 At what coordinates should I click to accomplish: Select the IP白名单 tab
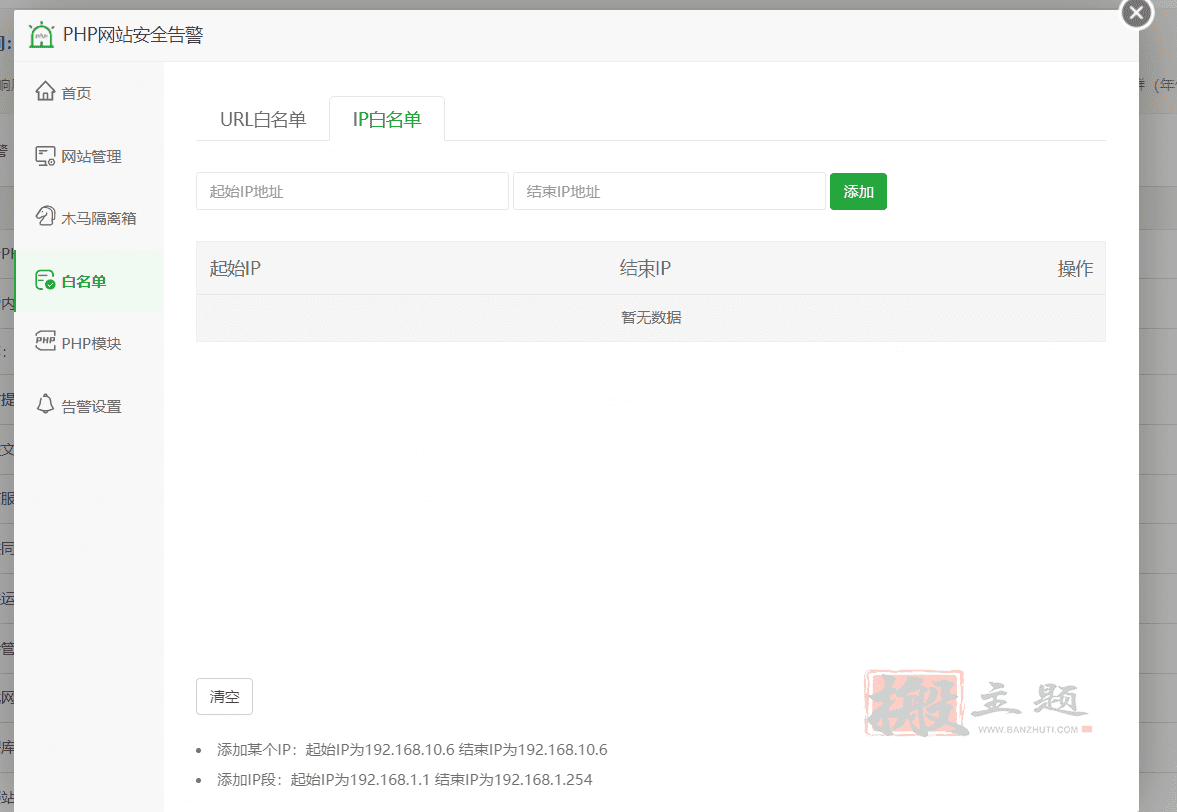[x=387, y=119]
